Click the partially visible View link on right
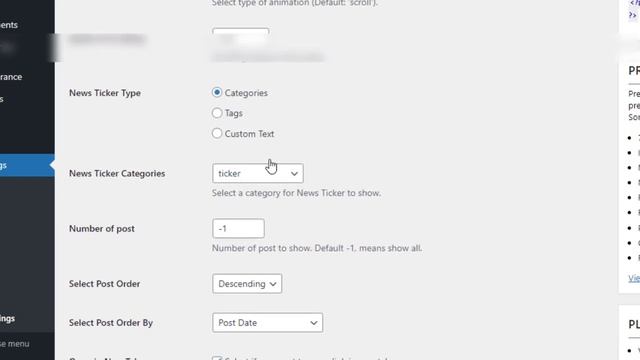 (x=634, y=278)
